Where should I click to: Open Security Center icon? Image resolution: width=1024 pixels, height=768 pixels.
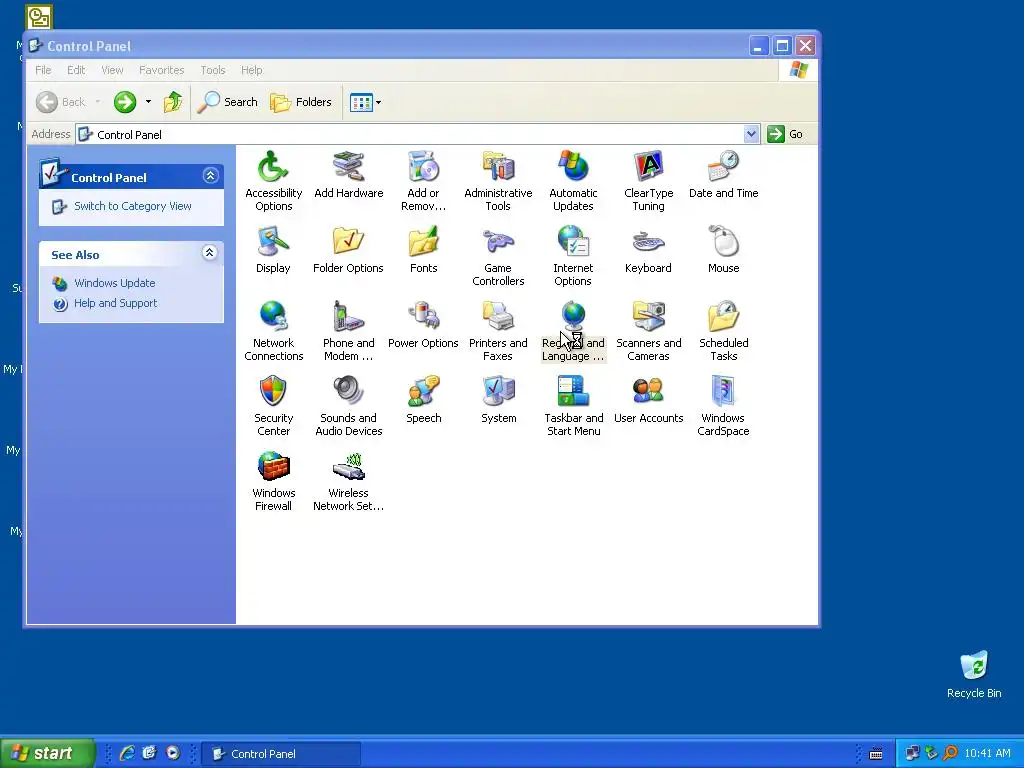273,406
